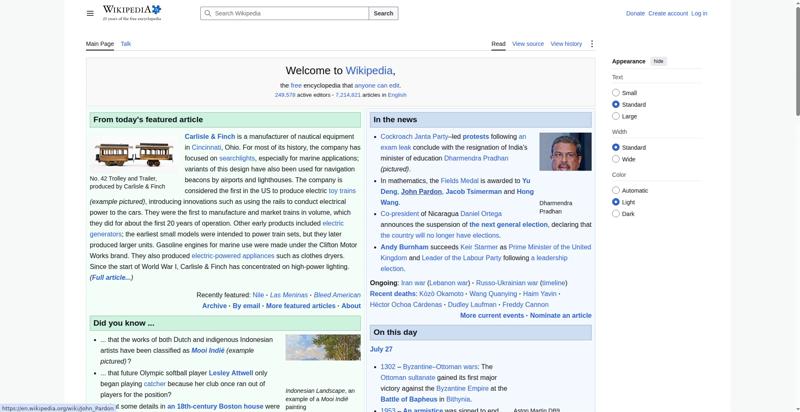Open the Indonesian Landscape painting thumbnail
This screenshot has width=800, height=412.
[x=323, y=347]
